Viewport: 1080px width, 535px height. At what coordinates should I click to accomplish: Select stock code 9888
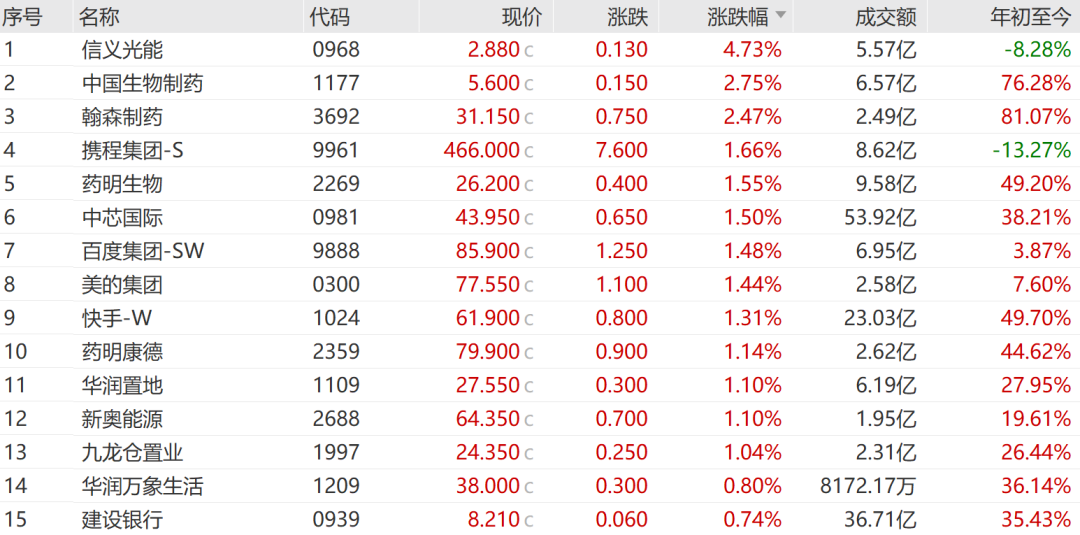pos(335,252)
